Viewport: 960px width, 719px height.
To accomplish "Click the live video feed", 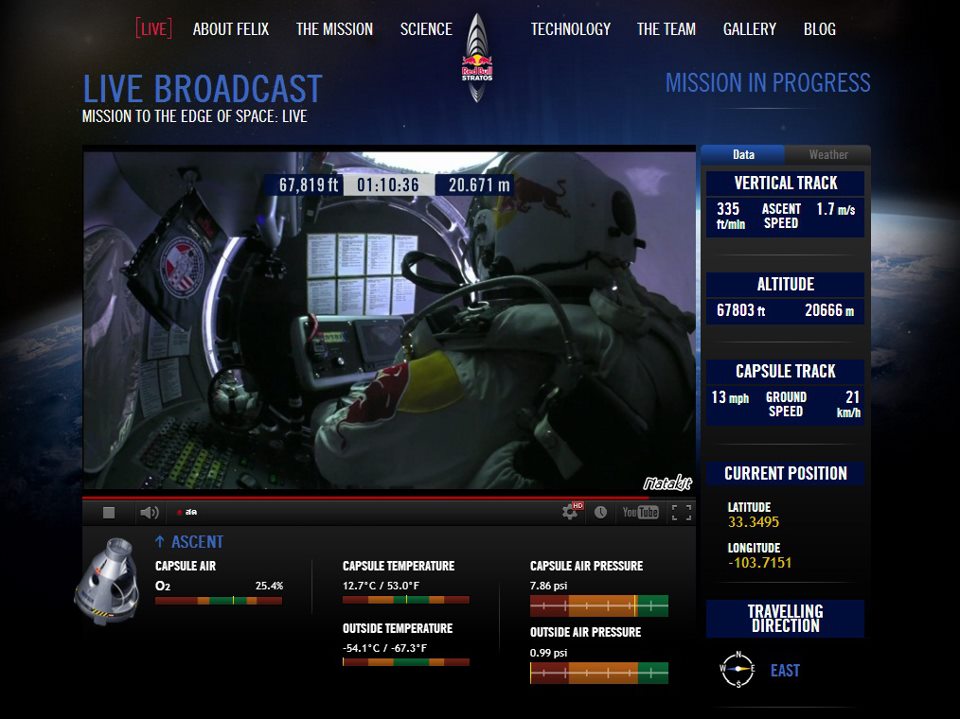I will coord(389,320).
